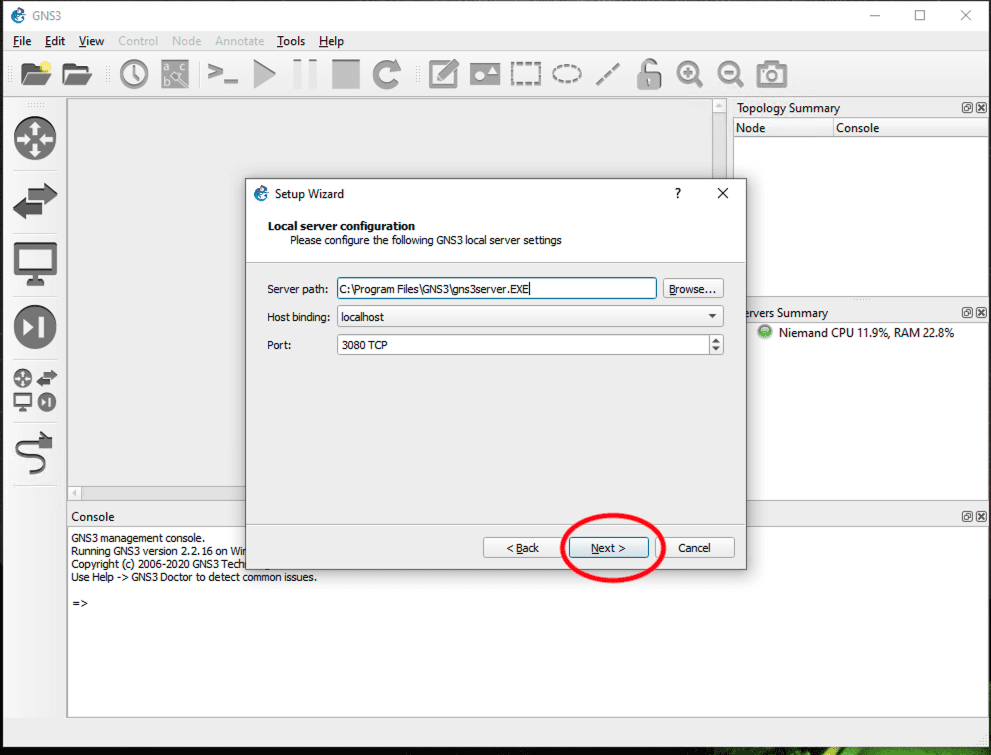Expand the Host binding dropdown
Viewport: 991px width, 755px height.
[712, 317]
